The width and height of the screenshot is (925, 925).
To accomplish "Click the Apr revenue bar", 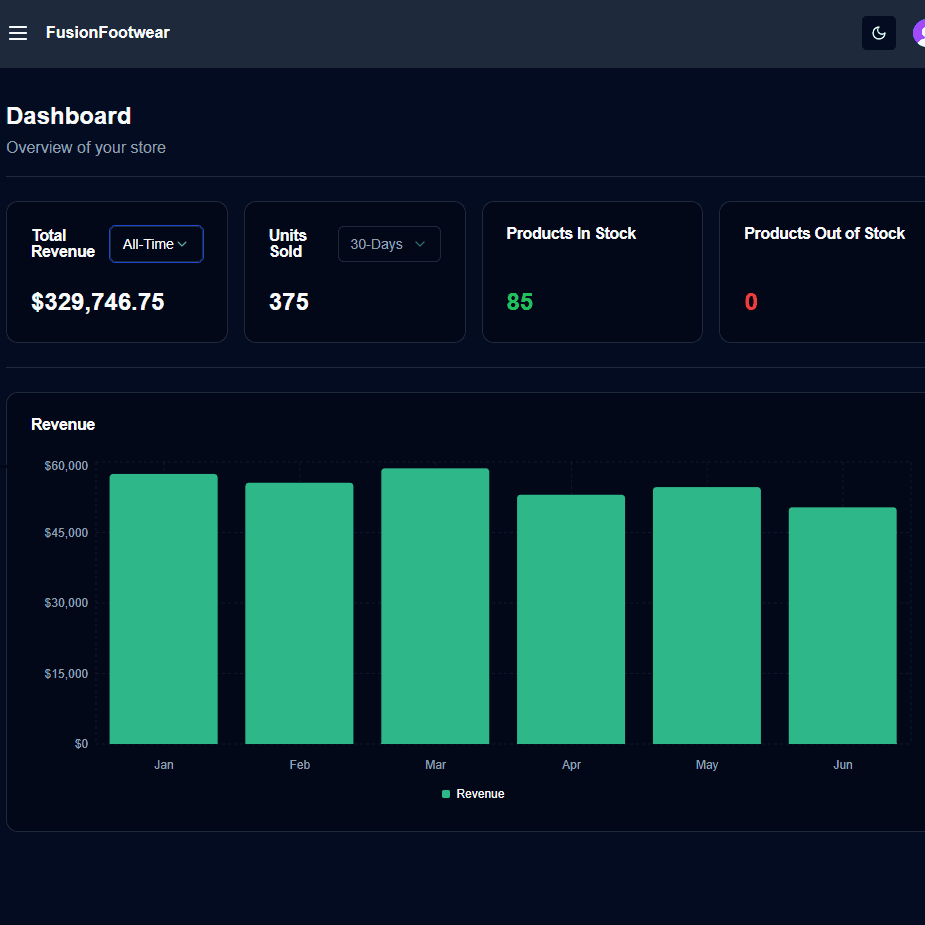I will pos(570,619).
